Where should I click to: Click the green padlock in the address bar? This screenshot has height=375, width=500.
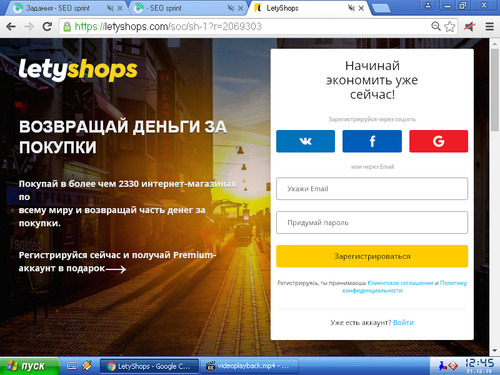pos(67,27)
